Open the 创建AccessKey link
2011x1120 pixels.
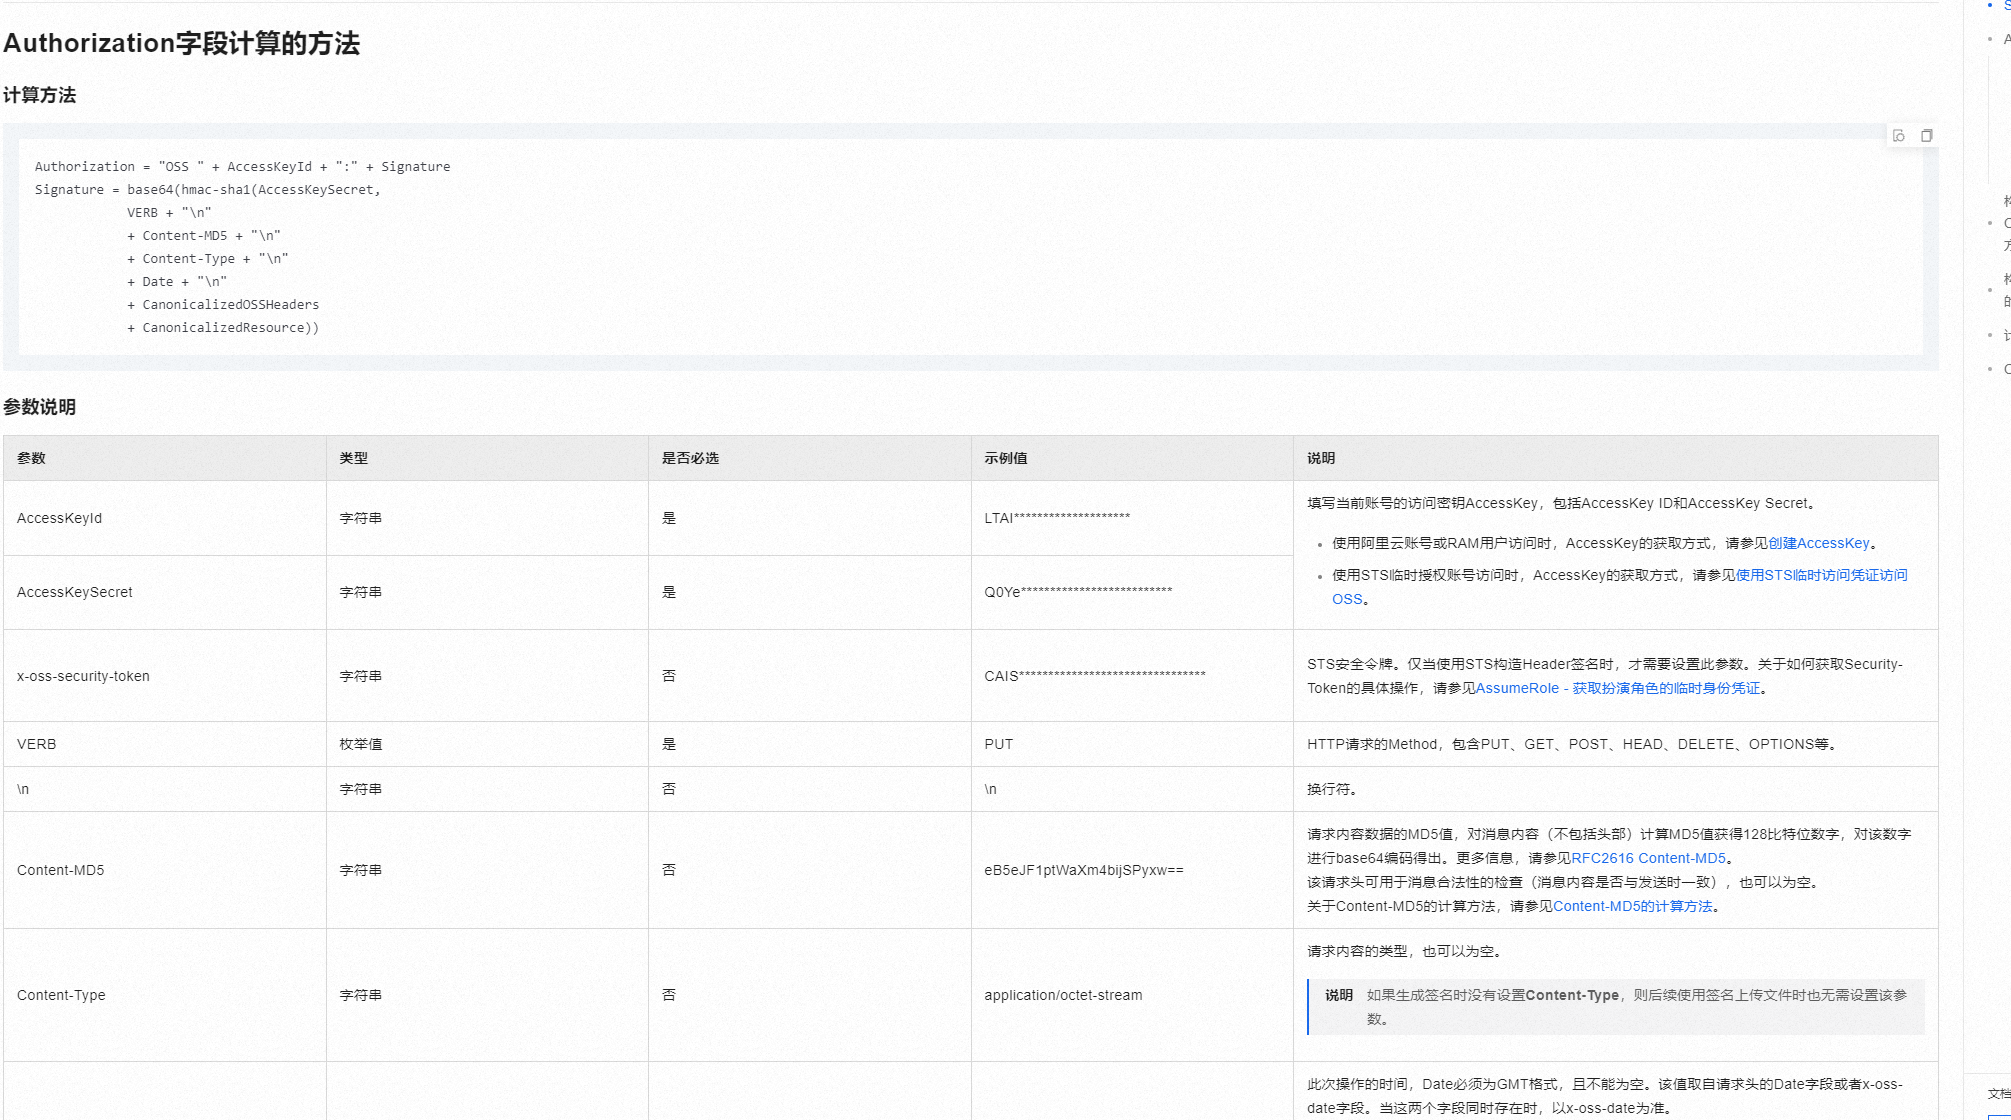[x=1819, y=543]
